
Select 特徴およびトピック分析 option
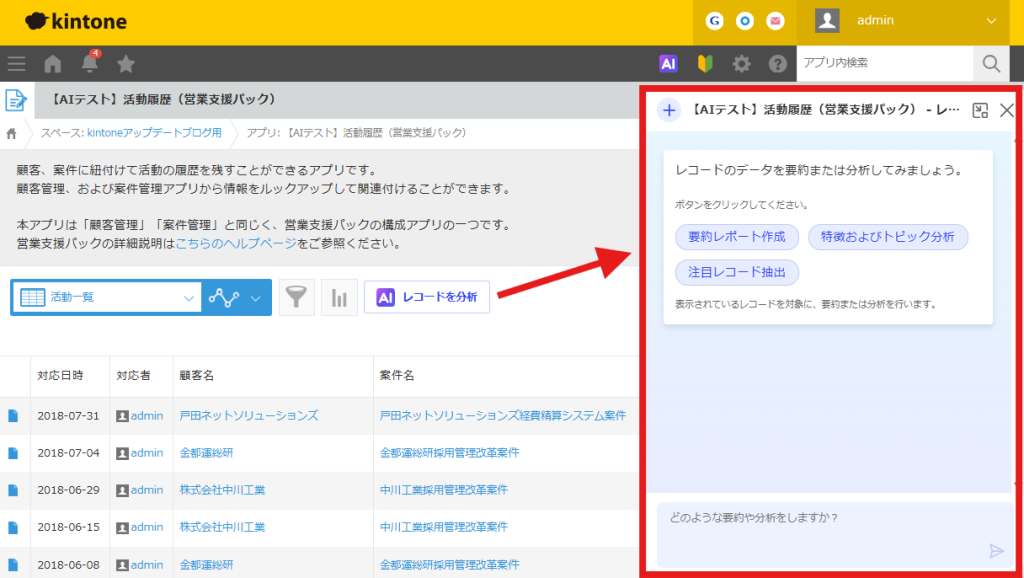coord(887,237)
